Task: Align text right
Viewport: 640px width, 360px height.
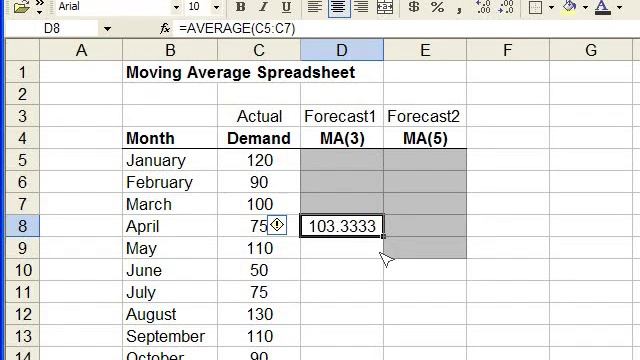Action: [x=361, y=7]
